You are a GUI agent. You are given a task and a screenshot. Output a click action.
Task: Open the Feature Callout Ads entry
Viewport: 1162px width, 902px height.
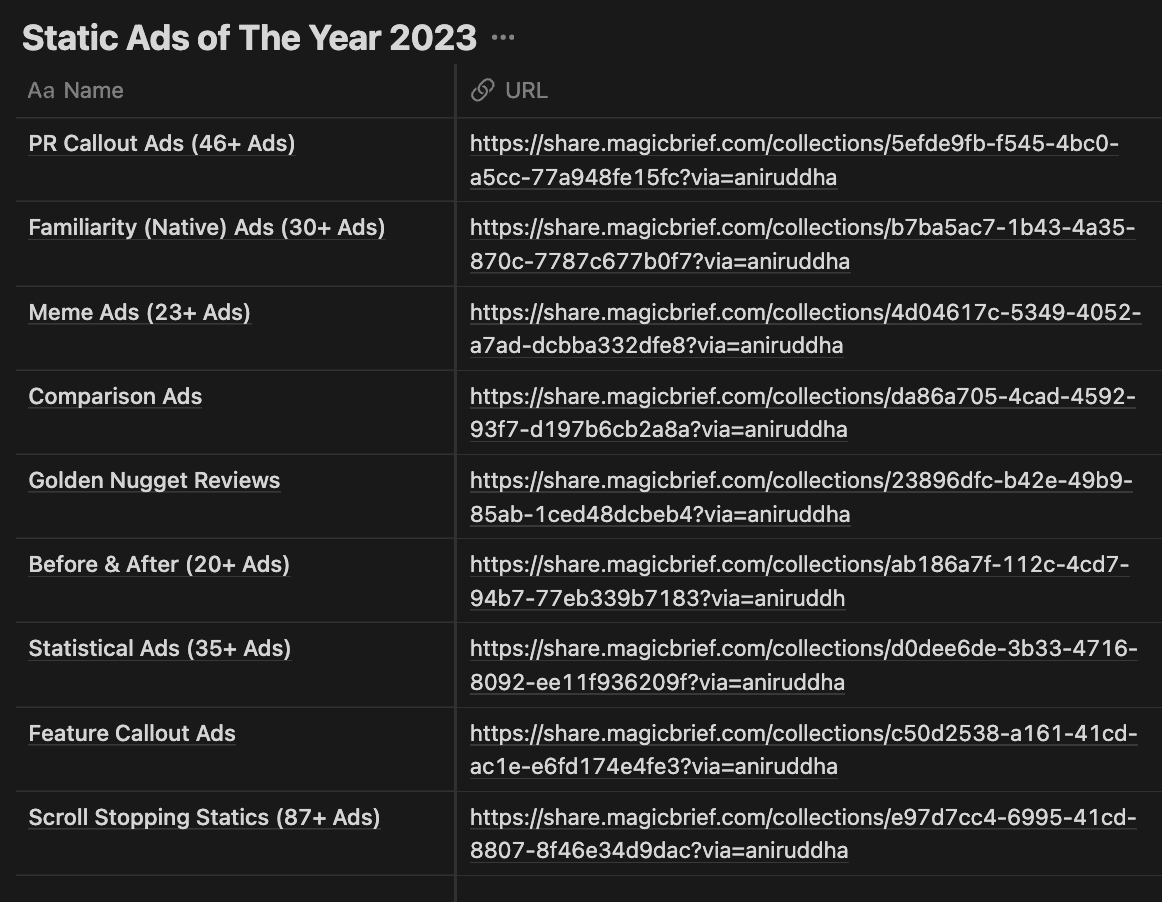pyautogui.click(x=132, y=733)
